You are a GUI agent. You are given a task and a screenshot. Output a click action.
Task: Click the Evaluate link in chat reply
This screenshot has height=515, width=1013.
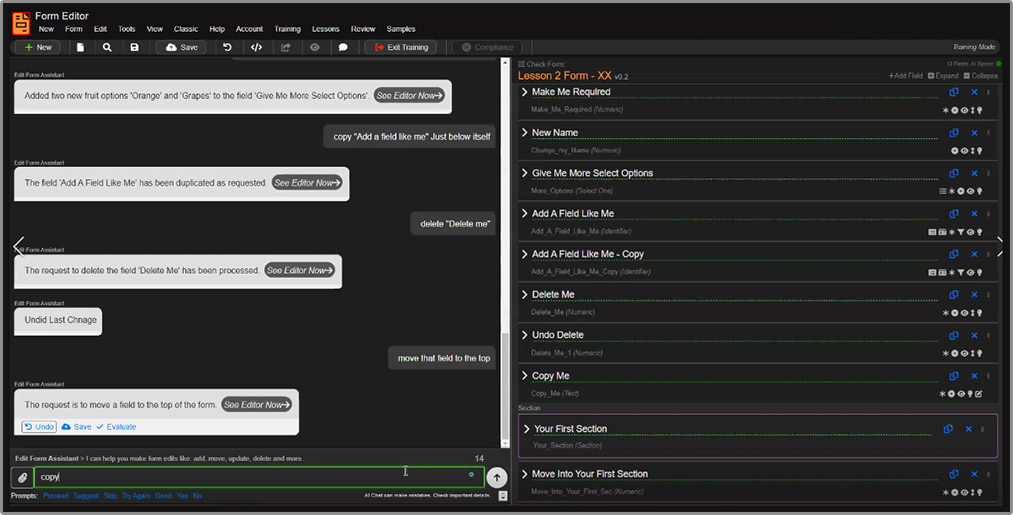pos(116,427)
